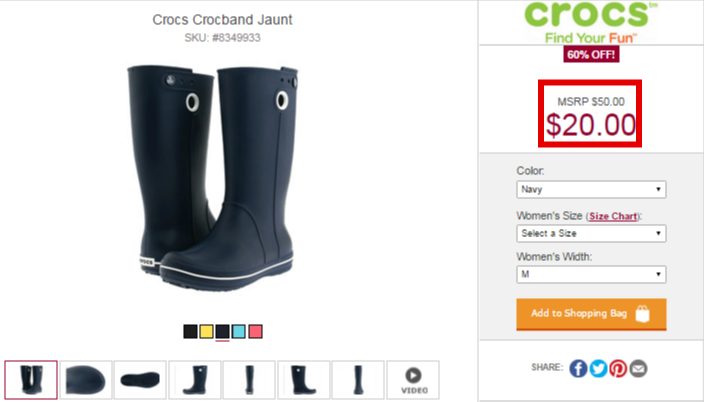The height and width of the screenshot is (402, 704).
Task: Share the boots on Twitter
Action: tap(598, 368)
